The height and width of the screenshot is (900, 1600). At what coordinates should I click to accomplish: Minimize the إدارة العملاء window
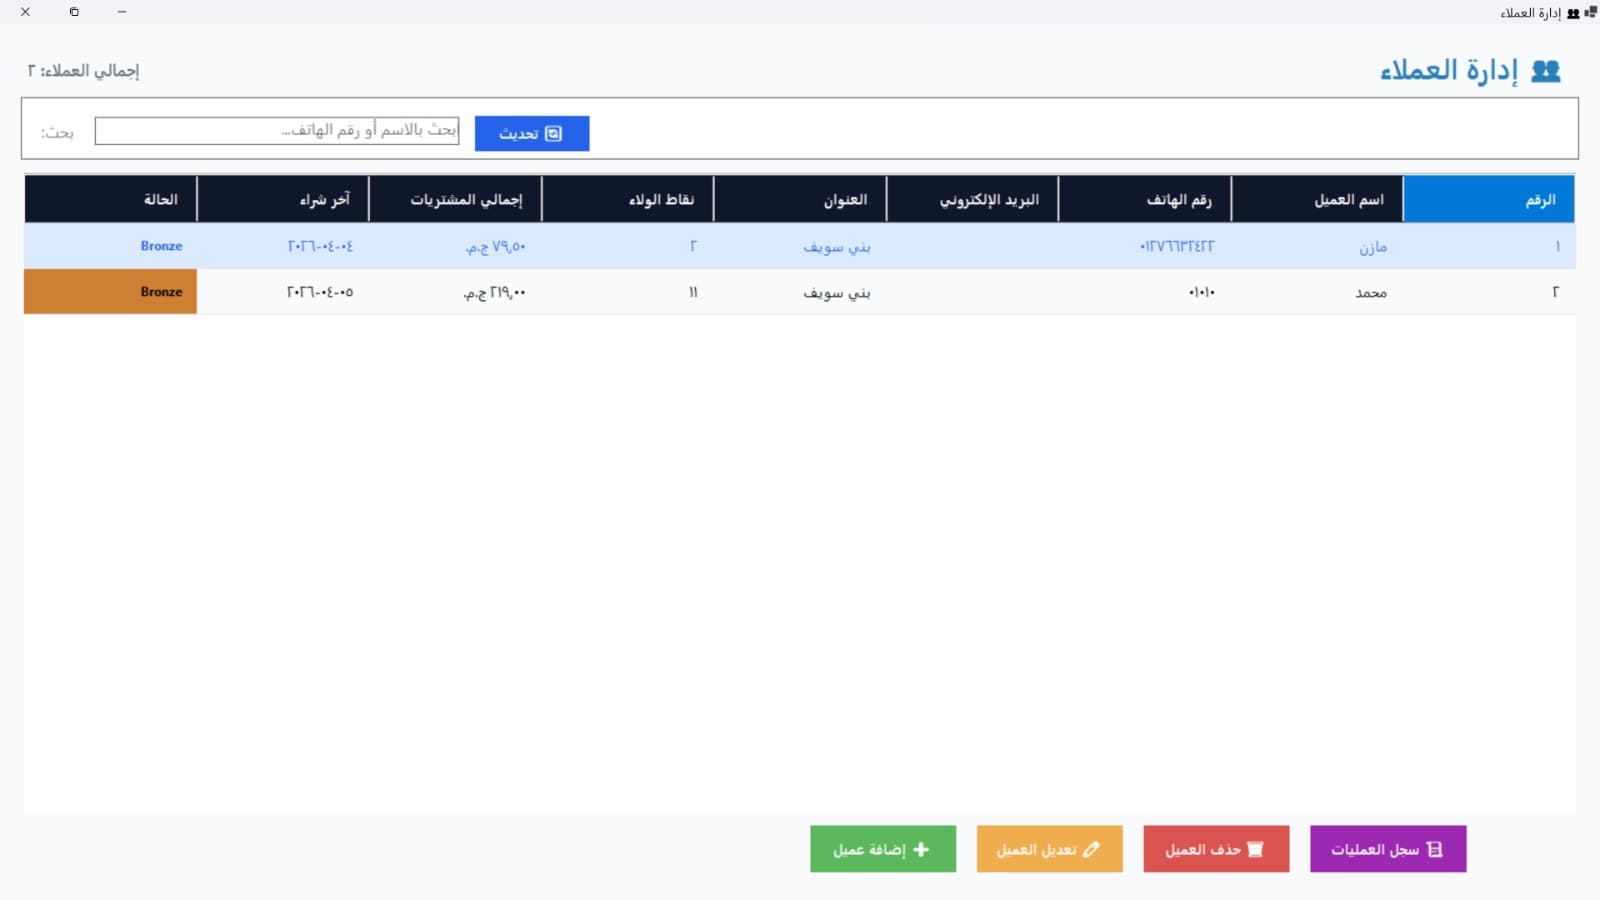[122, 12]
